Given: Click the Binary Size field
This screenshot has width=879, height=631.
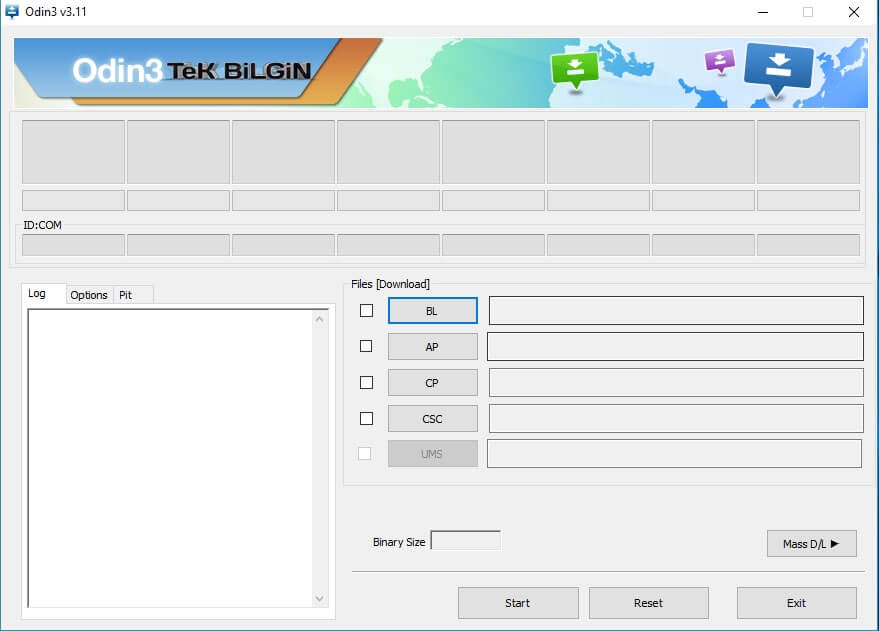Looking at the screenshot, I should pos(465,541).
